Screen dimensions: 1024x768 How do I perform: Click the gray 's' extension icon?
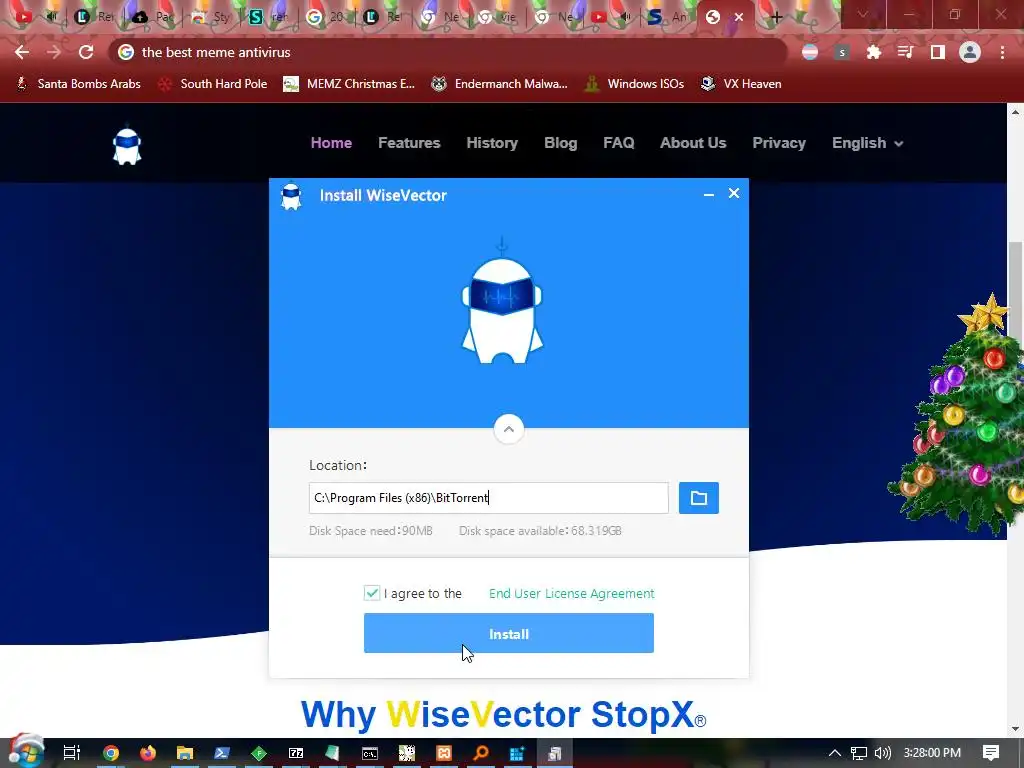pyautogui.click(x=842, y=52)
